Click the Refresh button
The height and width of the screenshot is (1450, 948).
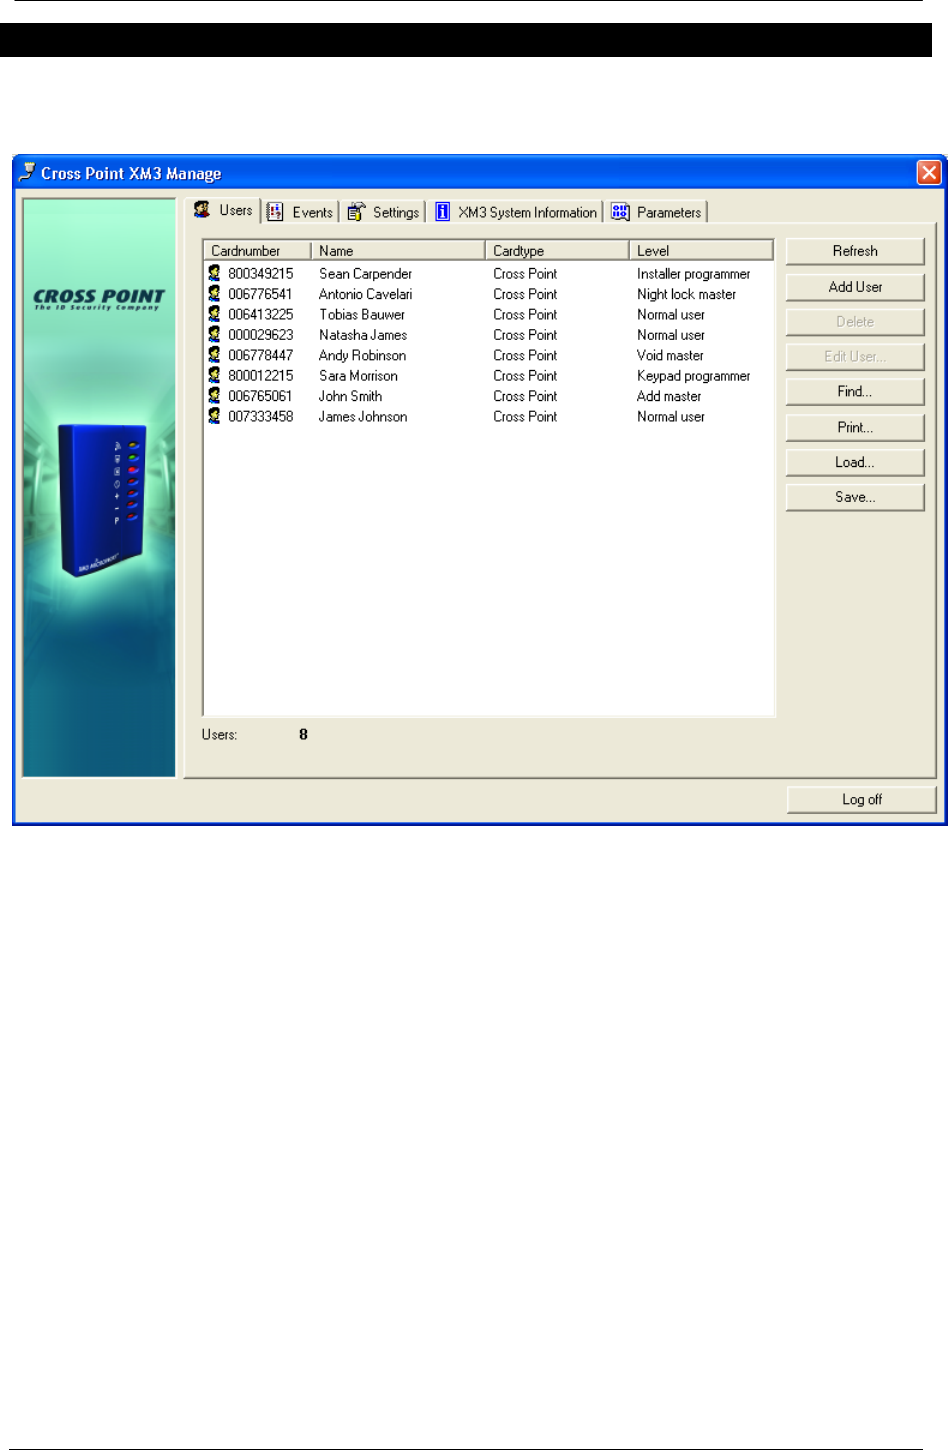pos(855,251)
